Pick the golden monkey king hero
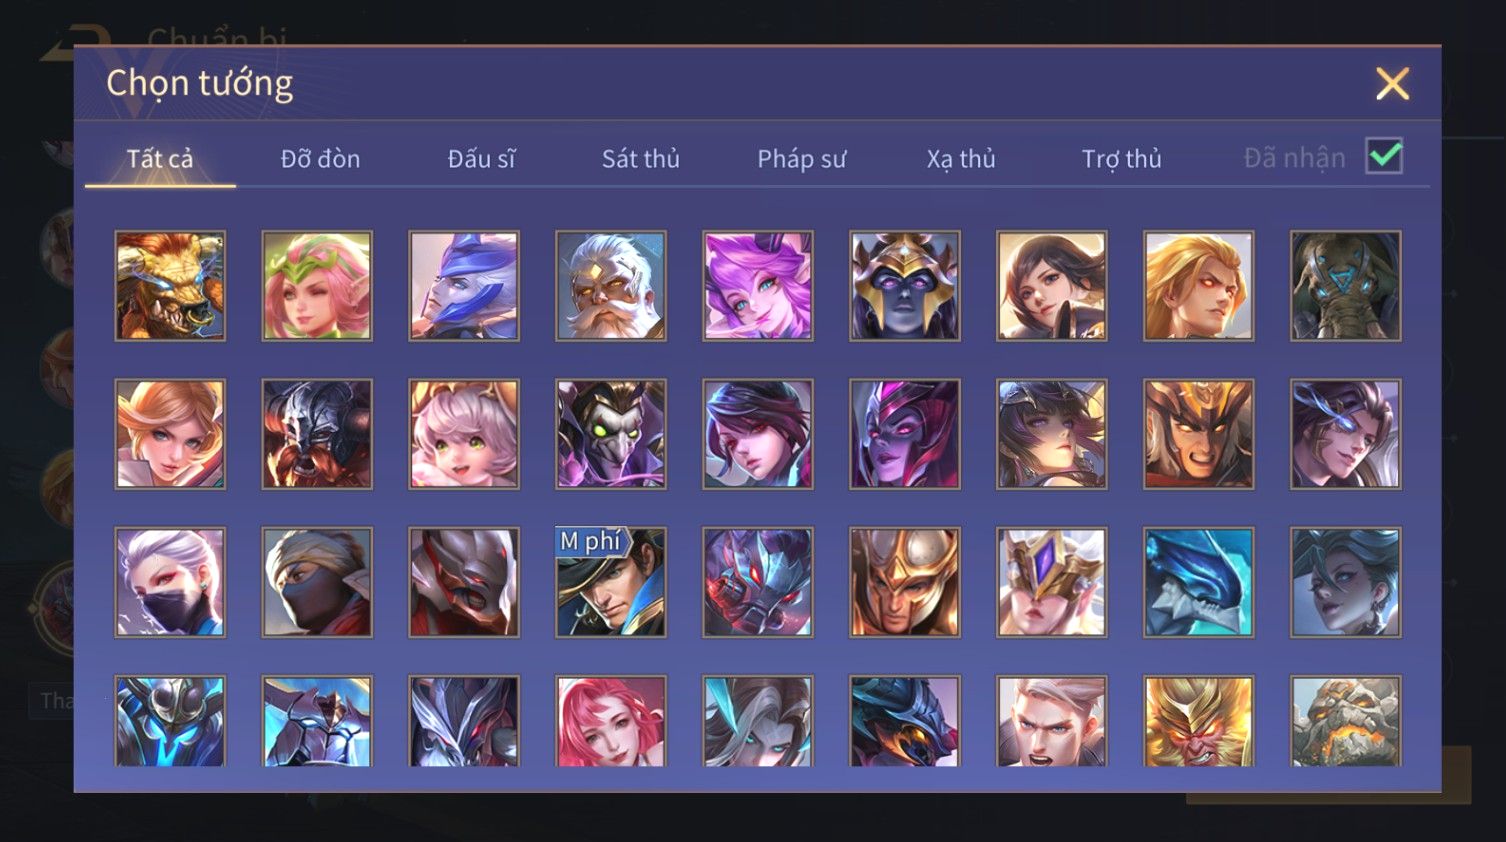1506x842 pixels. [1198, 721]
